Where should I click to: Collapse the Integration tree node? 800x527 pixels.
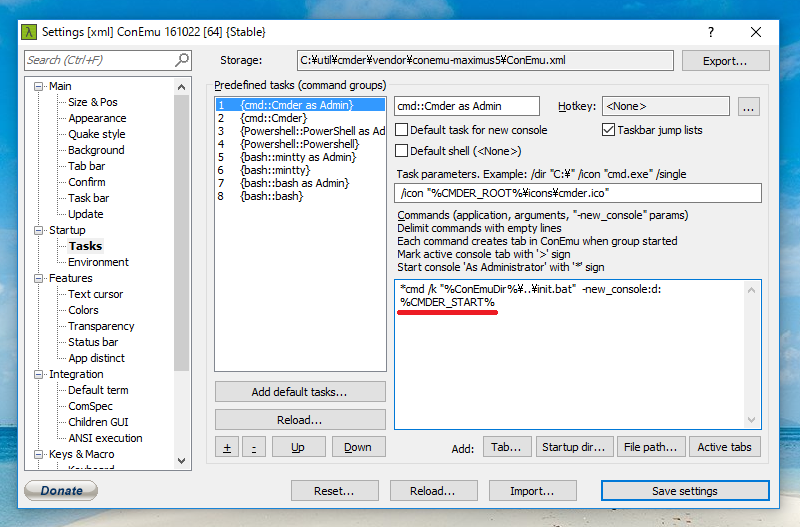(38, 374)
